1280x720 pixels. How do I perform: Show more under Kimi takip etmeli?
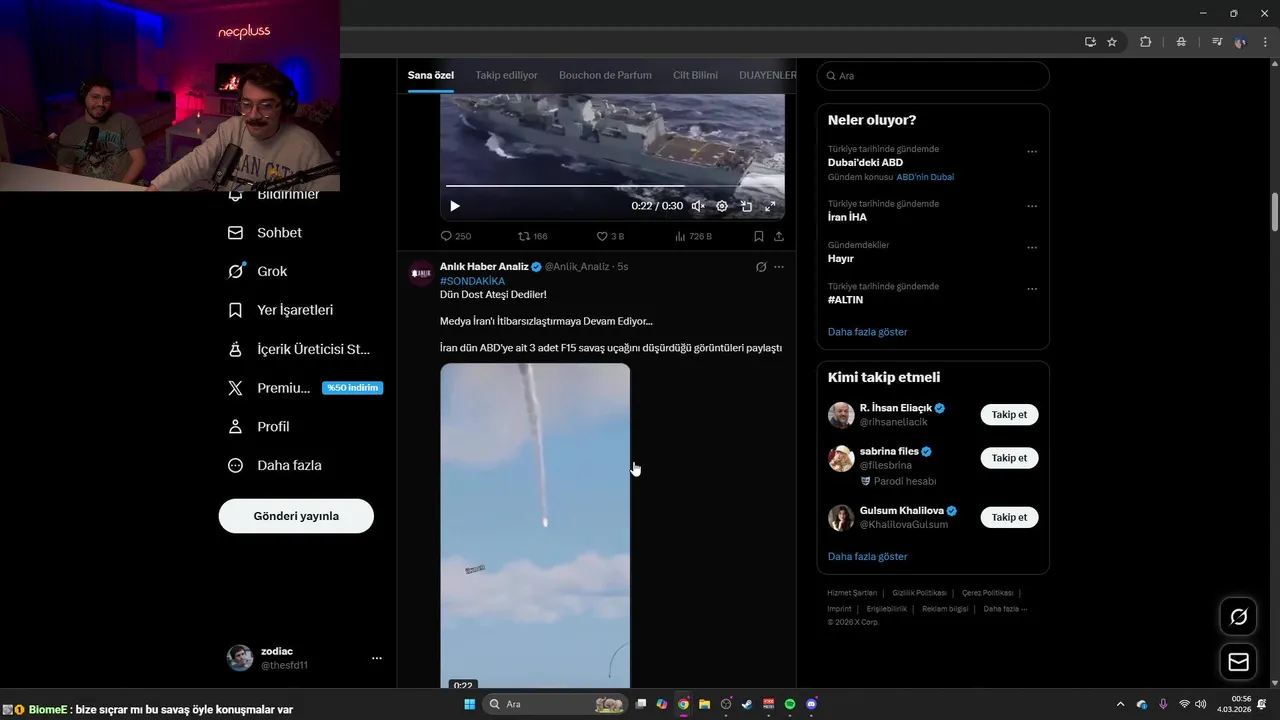point(867,556)
